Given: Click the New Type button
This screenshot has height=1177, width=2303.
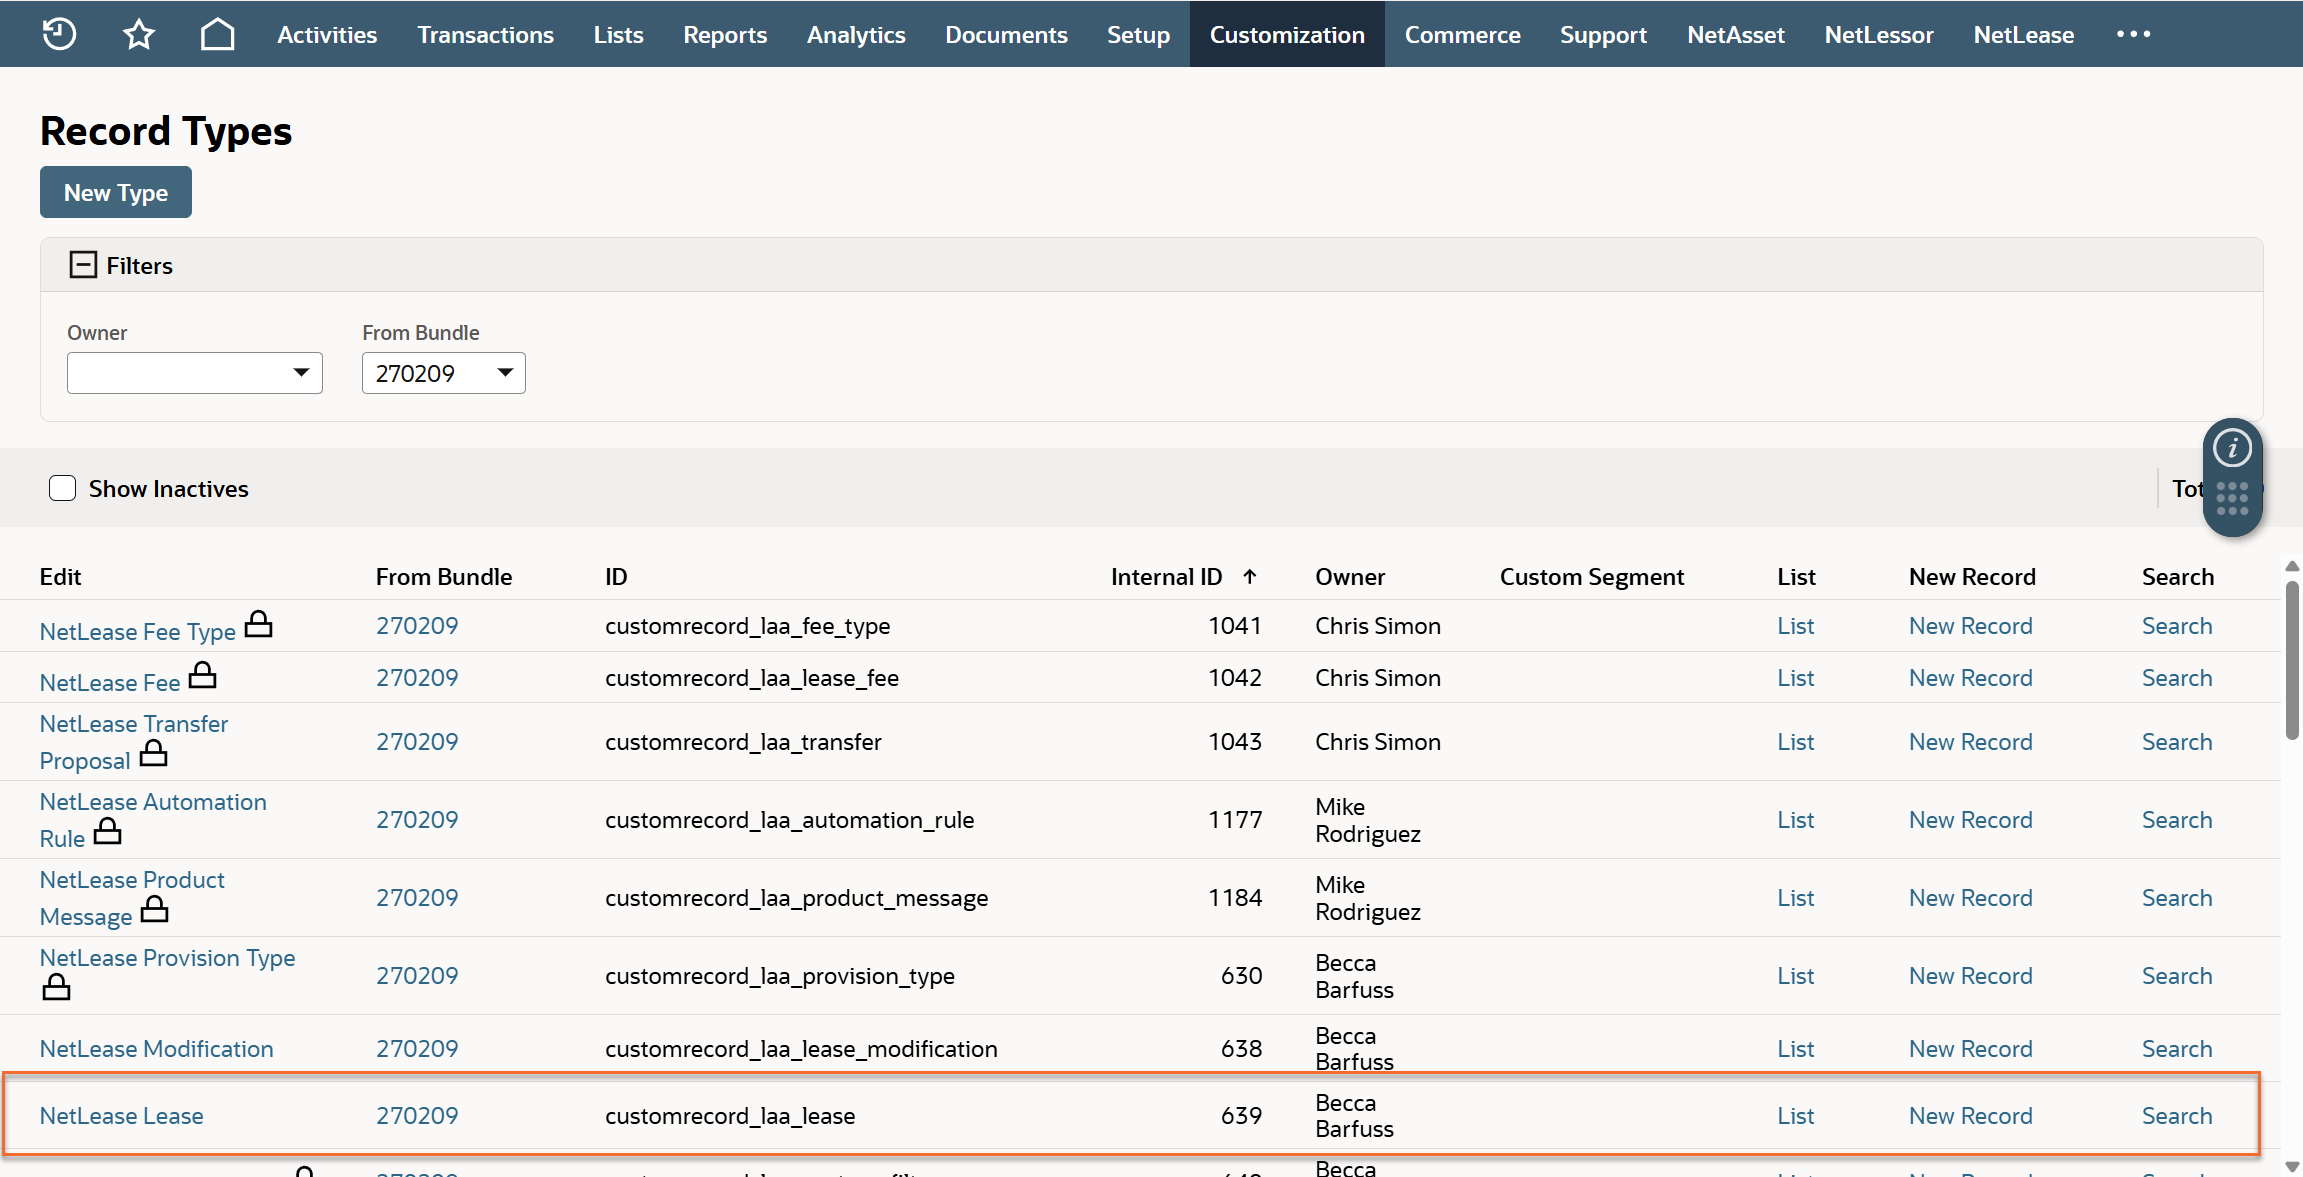Looking at the screenshot, I should tap(116, 192).
